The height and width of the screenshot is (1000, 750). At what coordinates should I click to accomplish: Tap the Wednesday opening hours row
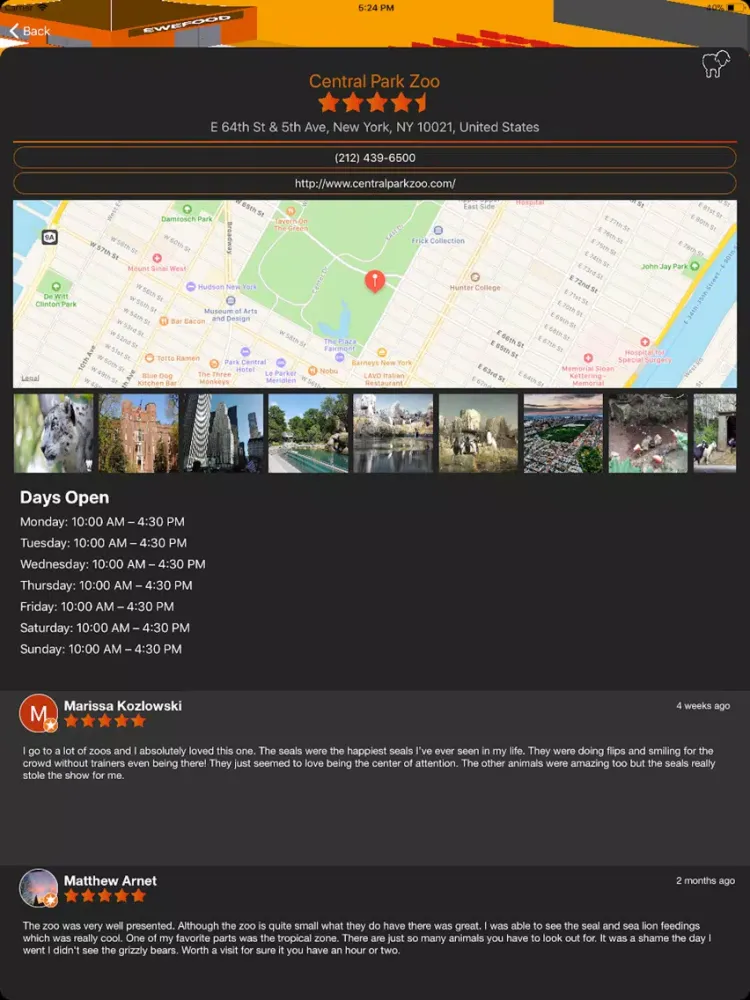pyautogui.click(x=113, y=564)
